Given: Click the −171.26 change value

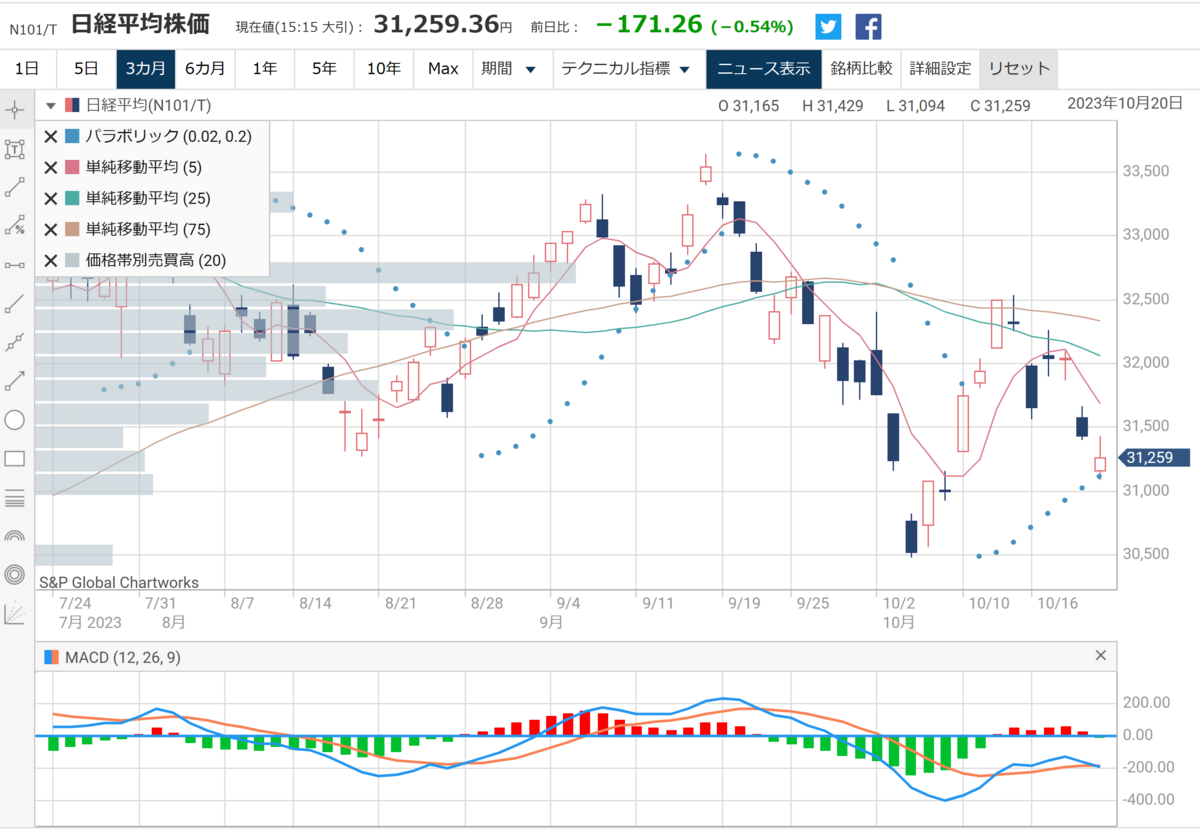Looking at the screenshot, I should (648, 25).
